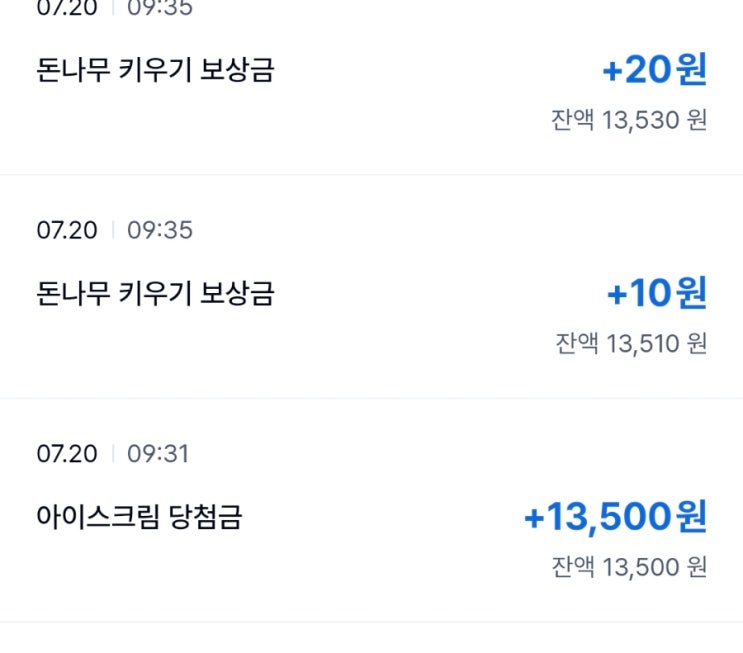
Task: Click the +13,500원 amount
Action: [614, 518]
